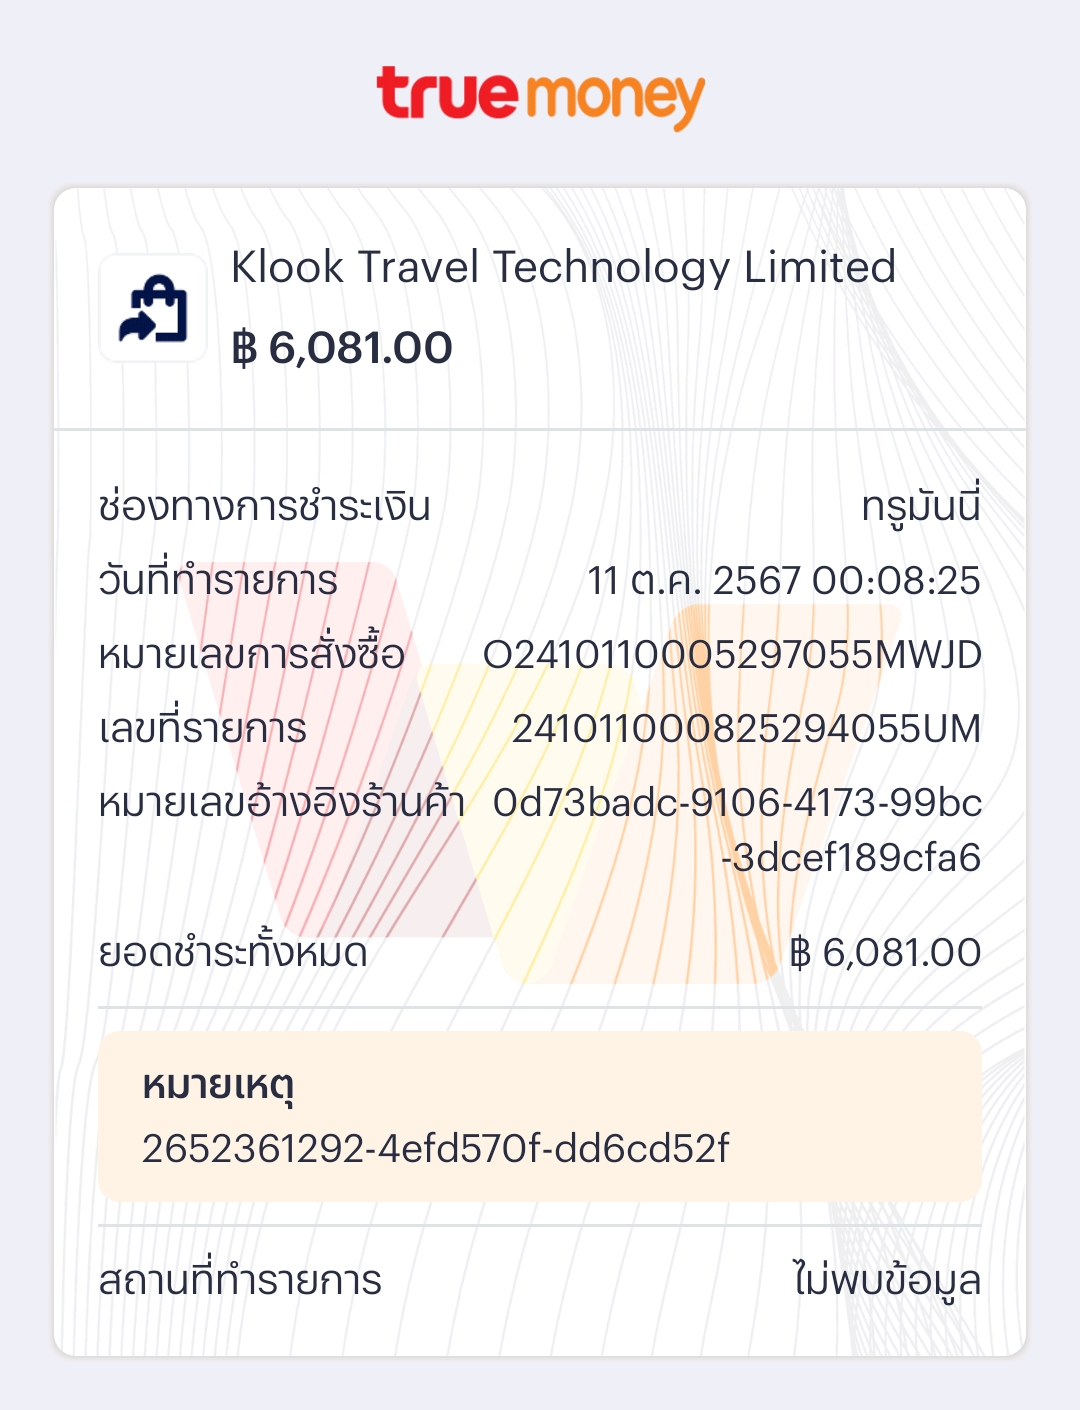
Task: Tap the หมายเลขอ้างอิงร้านค้า label
Action: [281, 803]
